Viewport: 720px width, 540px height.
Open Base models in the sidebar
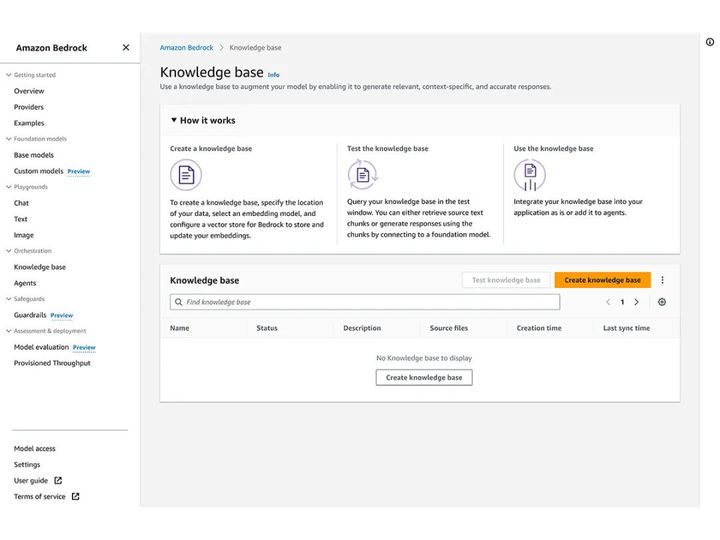tap(34, 155)
